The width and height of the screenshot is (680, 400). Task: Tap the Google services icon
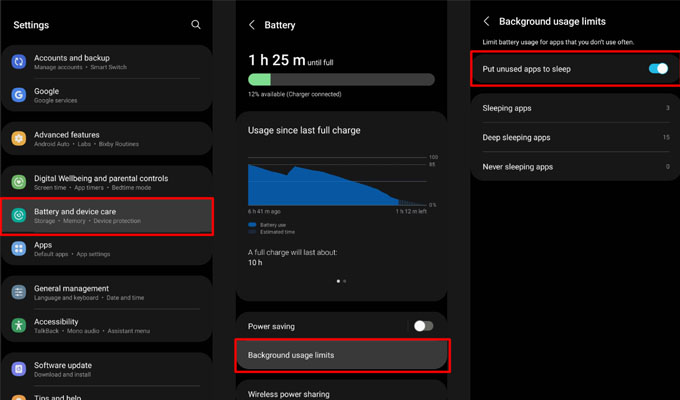[19, 95]
